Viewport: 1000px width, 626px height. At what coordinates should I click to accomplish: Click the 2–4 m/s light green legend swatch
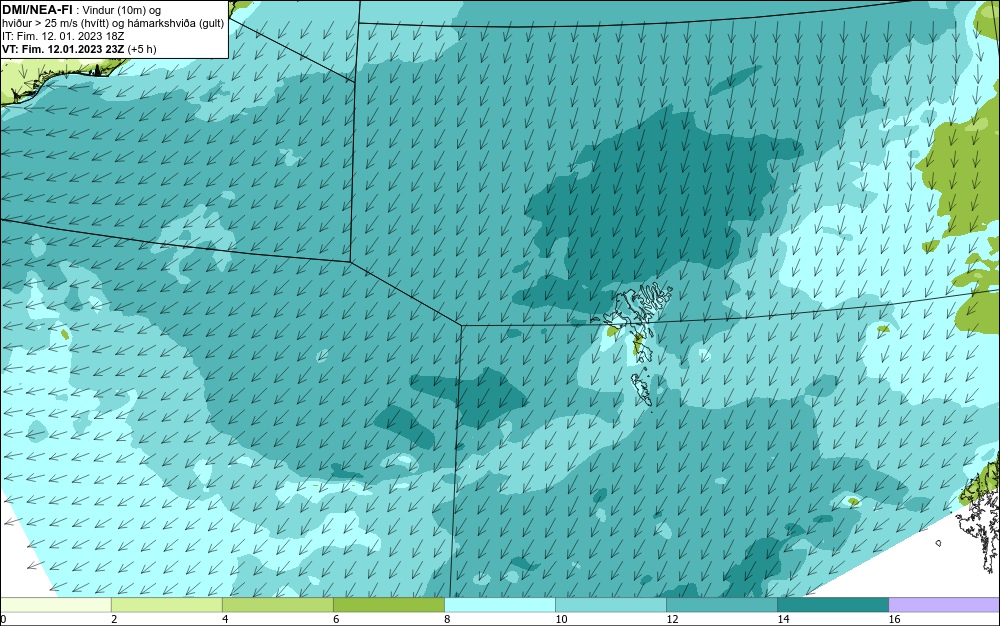coord(166,605)
